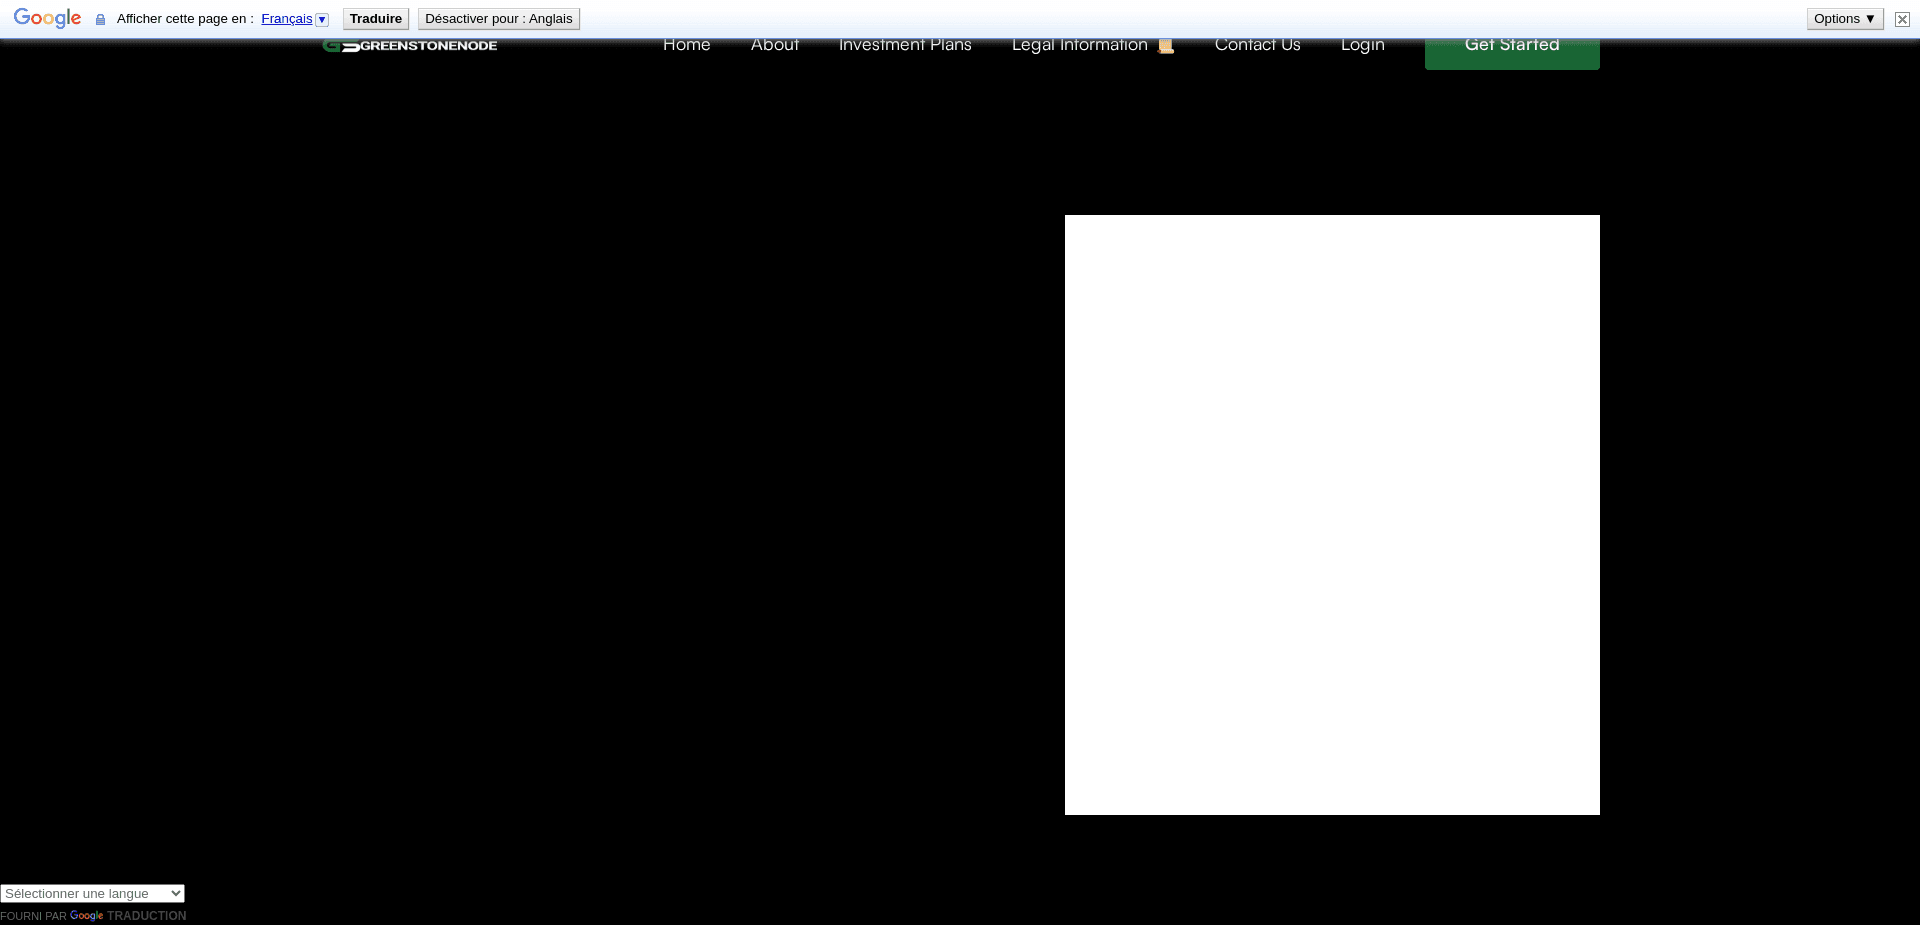Click the padlock icon in the translate bar
Screen dimensions: 1920x925
[99, 19]
